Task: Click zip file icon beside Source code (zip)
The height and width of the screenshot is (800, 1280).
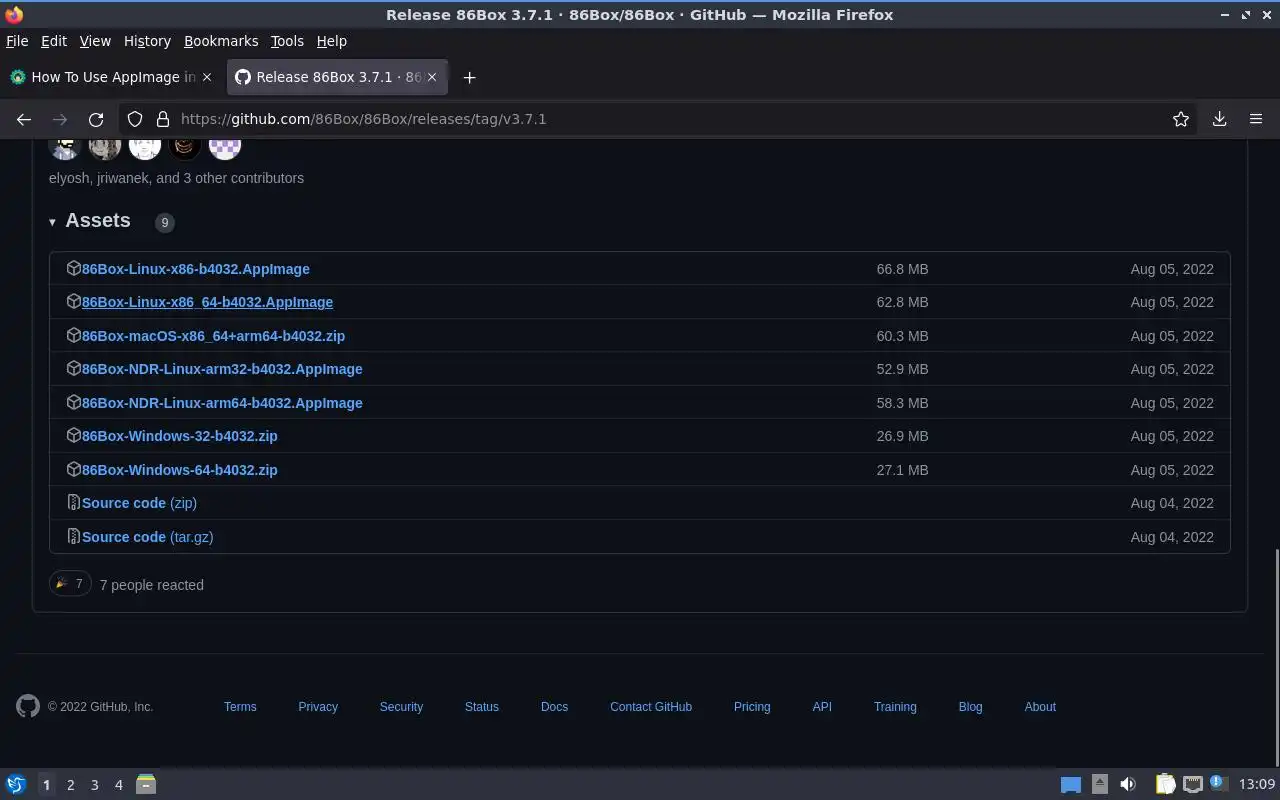Action: 73,502
